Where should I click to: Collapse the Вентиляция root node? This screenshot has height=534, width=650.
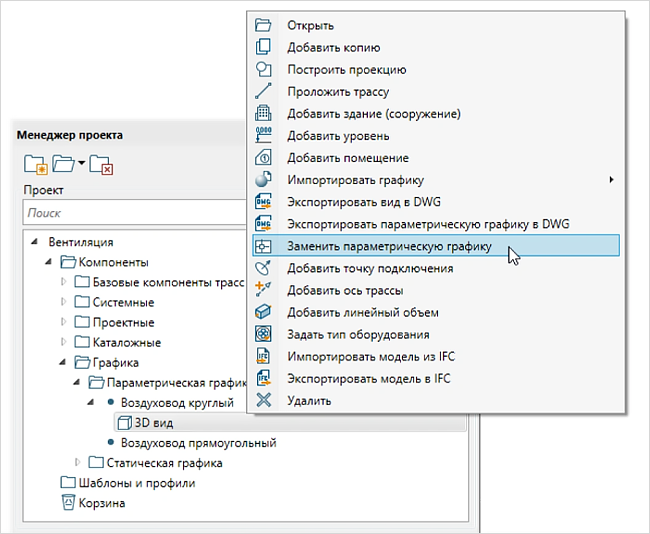click(x=35, y=242)
